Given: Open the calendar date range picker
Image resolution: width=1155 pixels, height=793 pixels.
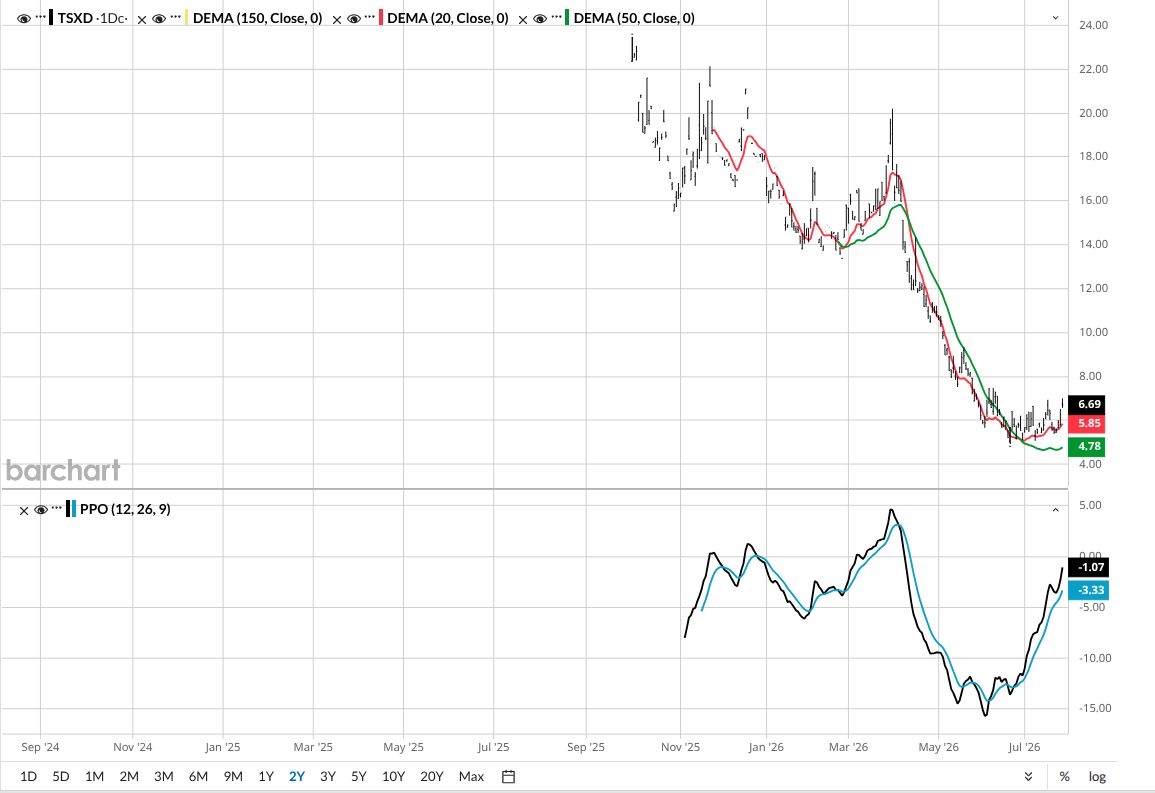Looking at the screenshot, I should point(508,776).
